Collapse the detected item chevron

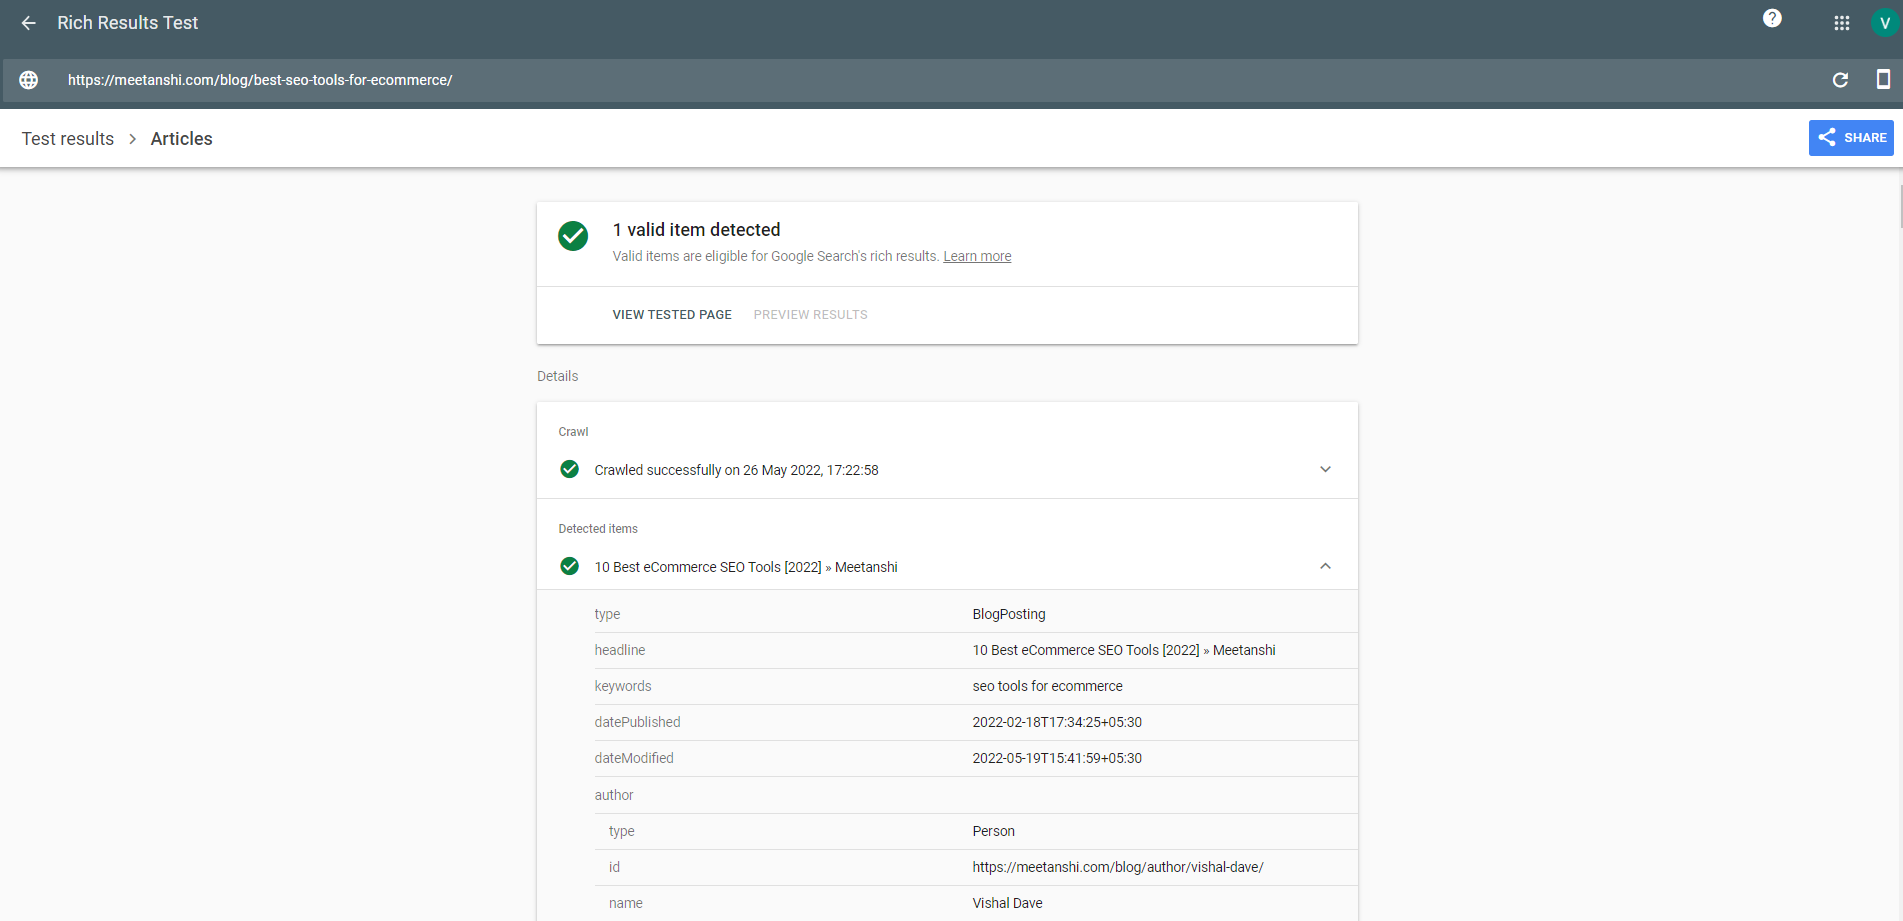[1325, 566]
